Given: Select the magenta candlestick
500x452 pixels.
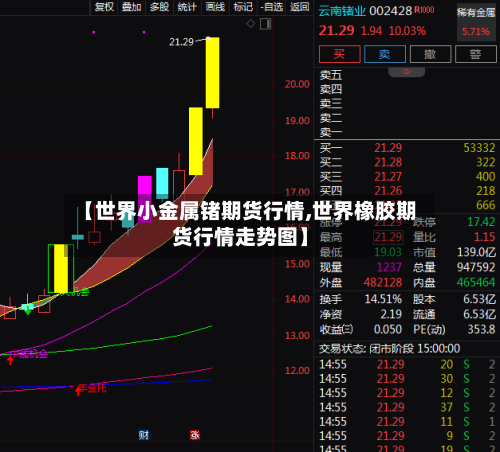Looking at the screenshot, I should (x=145, y=199).
